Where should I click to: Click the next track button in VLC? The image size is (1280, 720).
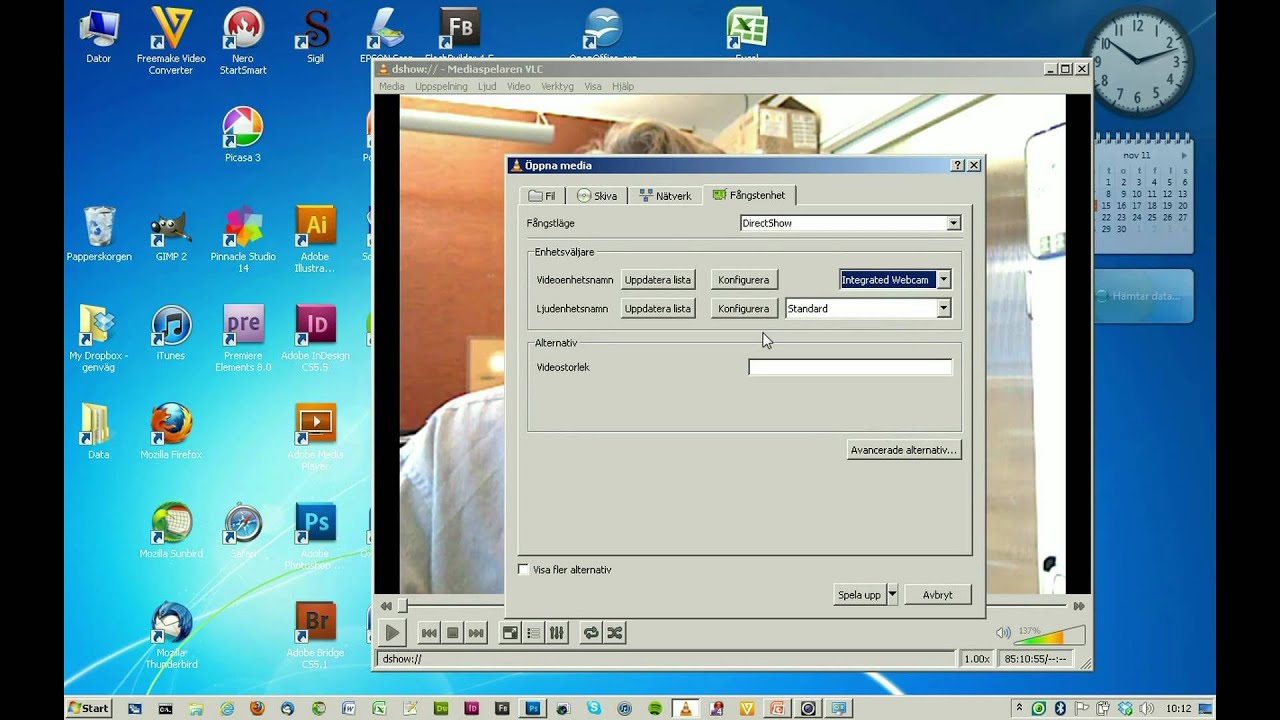pyautogui.click(x=476, y=632)
